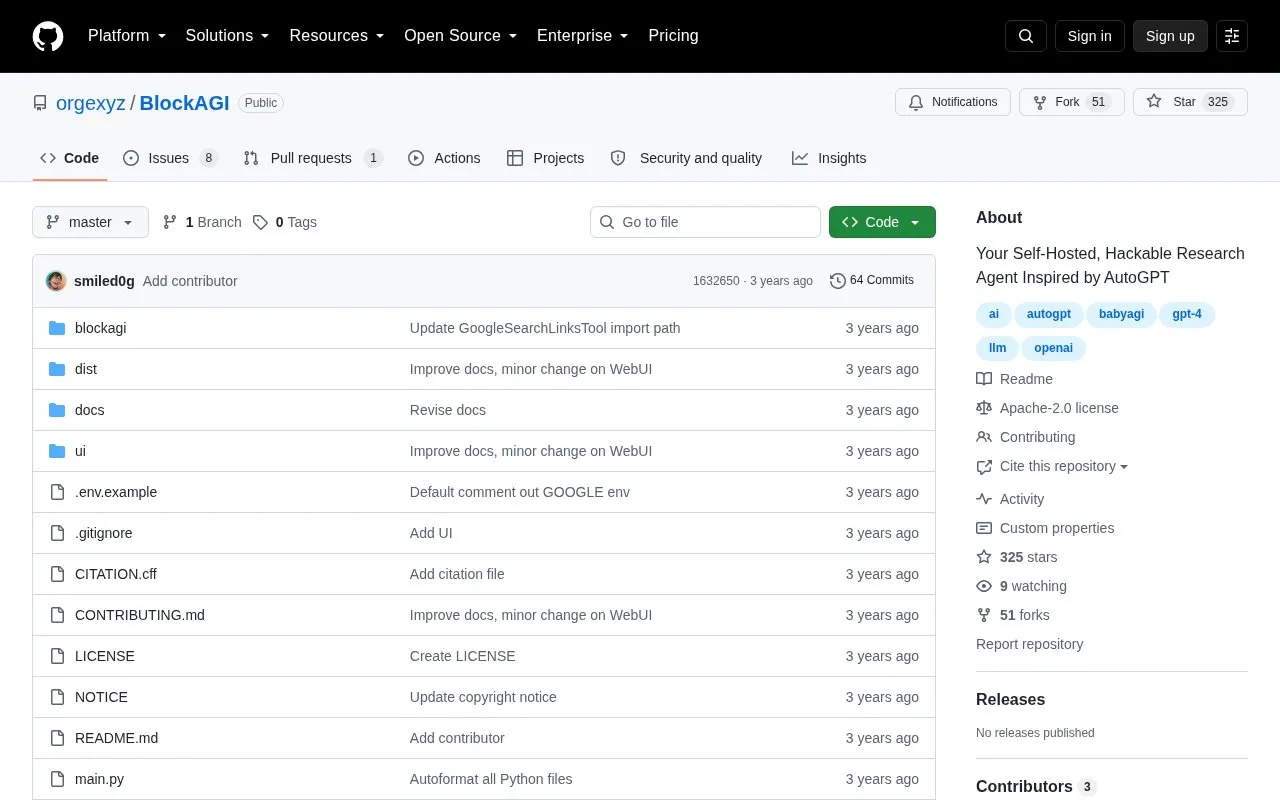
Task: Open the Insights tab
Action: (829, 158)
